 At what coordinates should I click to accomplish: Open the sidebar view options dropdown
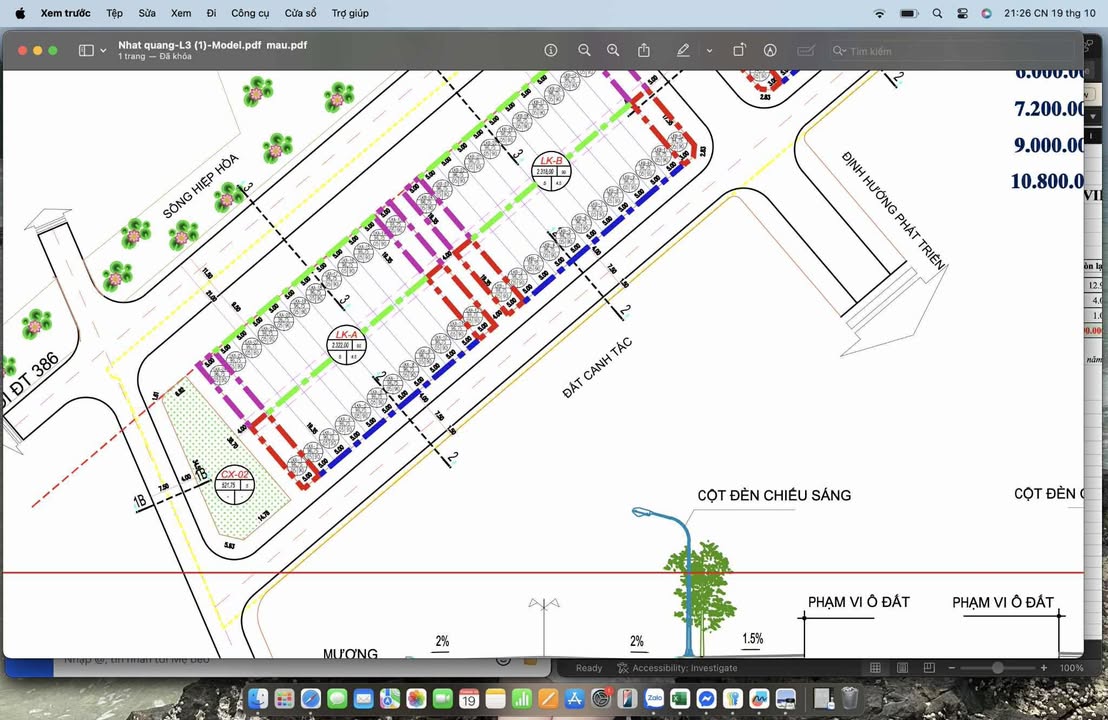pos(103,51)
